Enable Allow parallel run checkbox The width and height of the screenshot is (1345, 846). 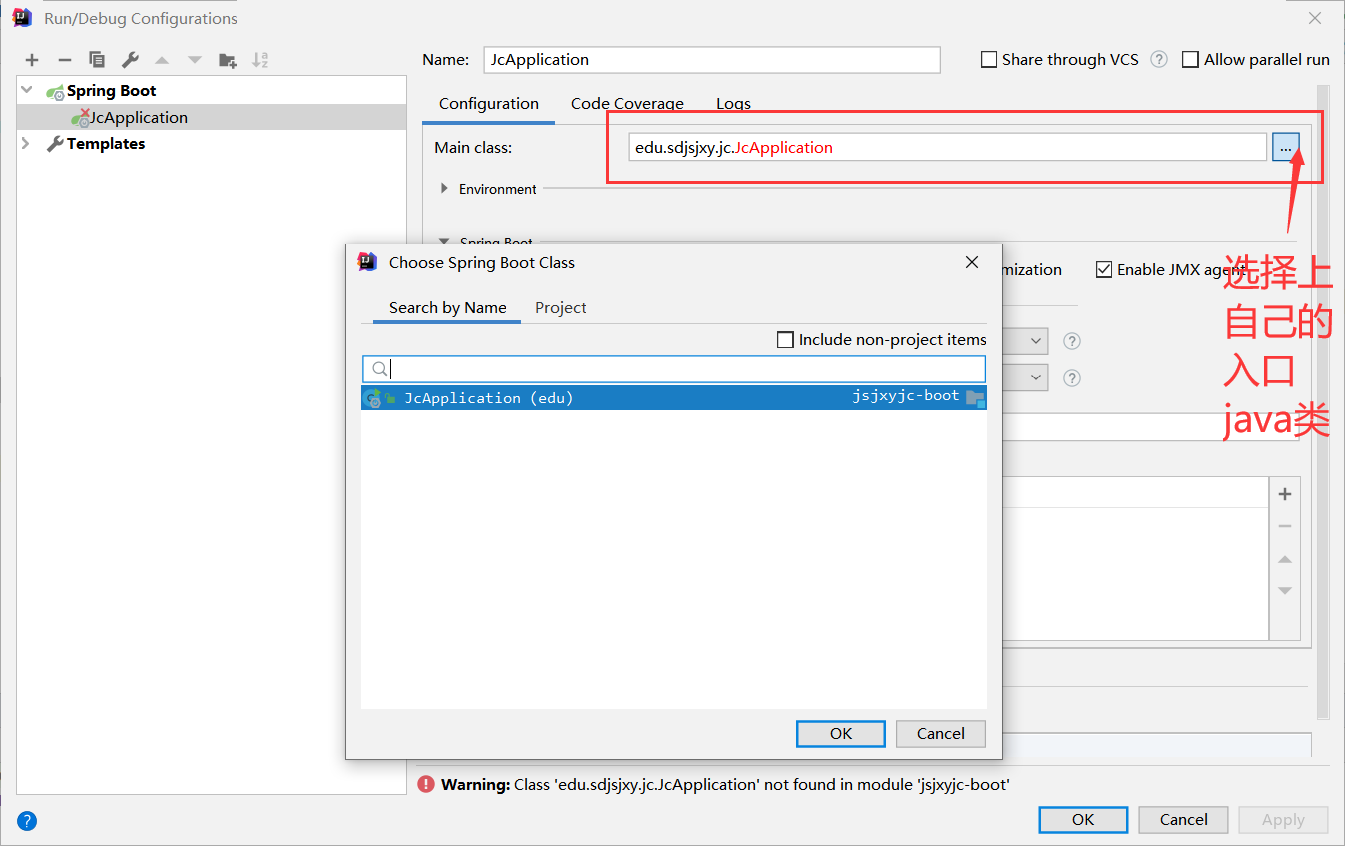tap(1190, 60)
